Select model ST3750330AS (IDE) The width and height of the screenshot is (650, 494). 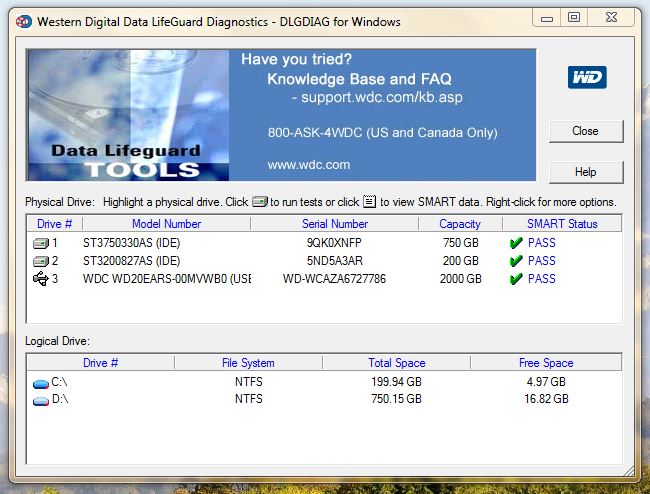pos(131,243)
